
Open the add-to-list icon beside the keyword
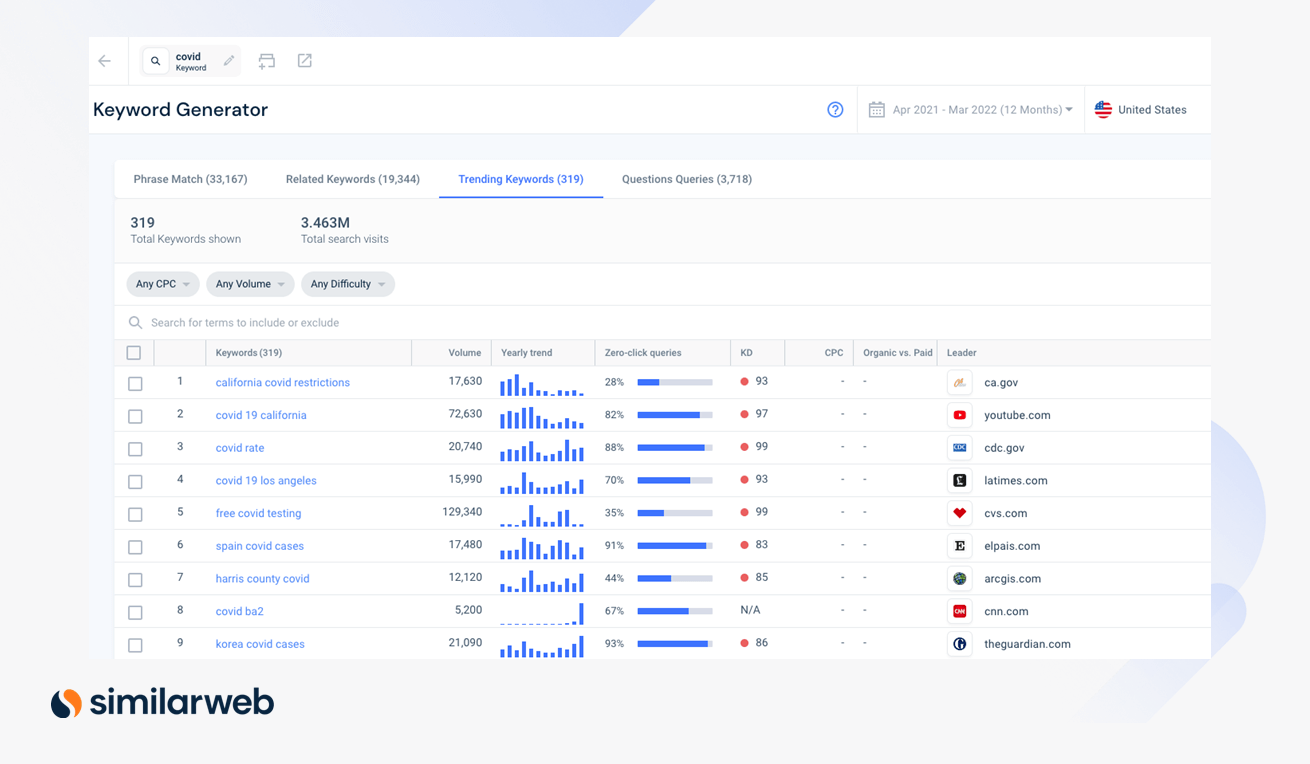[x=266, y=60]
